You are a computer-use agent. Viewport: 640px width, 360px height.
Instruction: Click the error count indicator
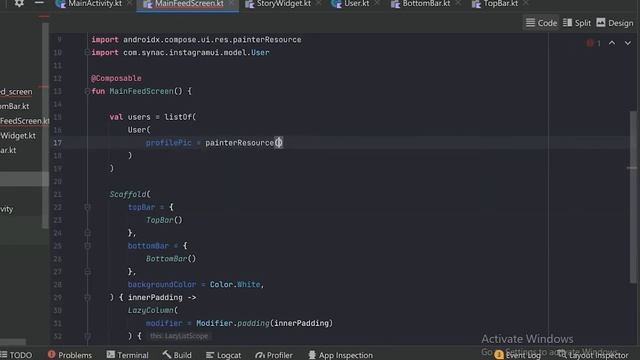(593, 43)
